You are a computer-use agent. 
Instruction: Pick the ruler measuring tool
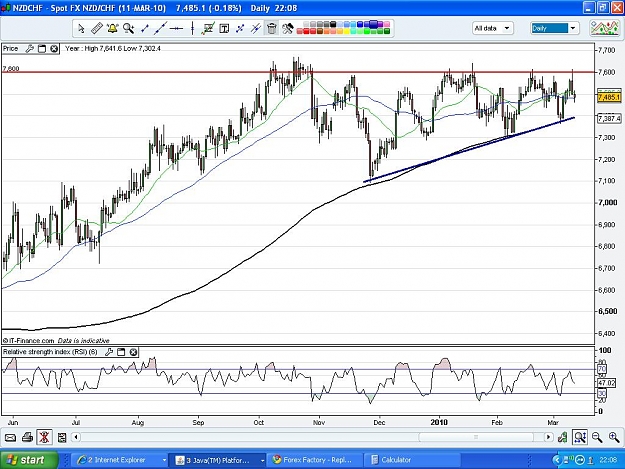[x=97, y=28]
